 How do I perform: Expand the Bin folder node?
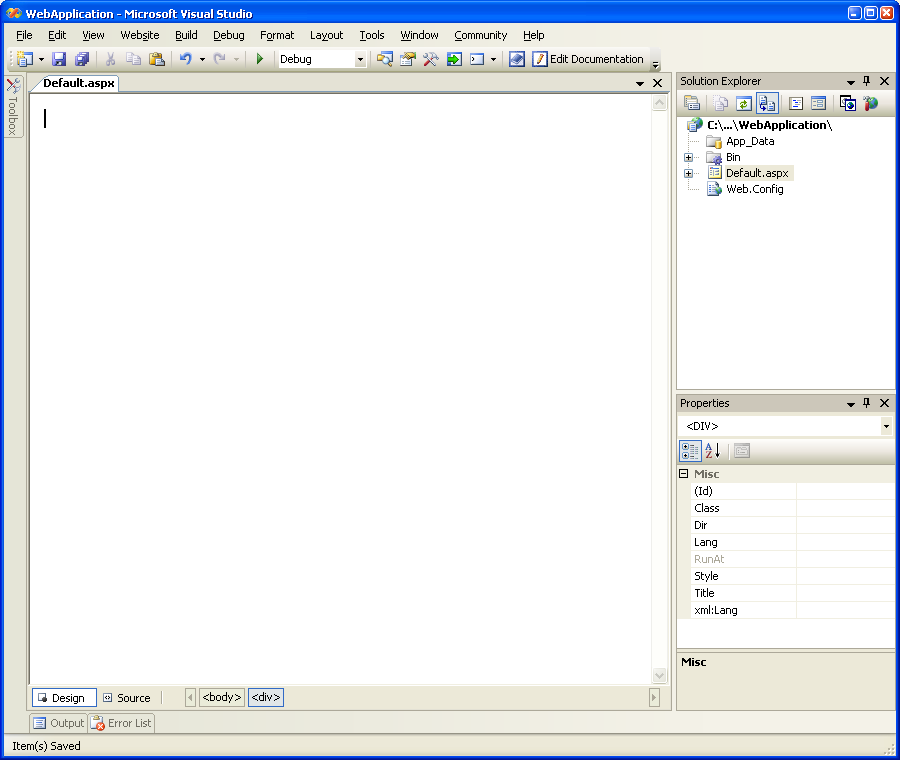[688, 157]
